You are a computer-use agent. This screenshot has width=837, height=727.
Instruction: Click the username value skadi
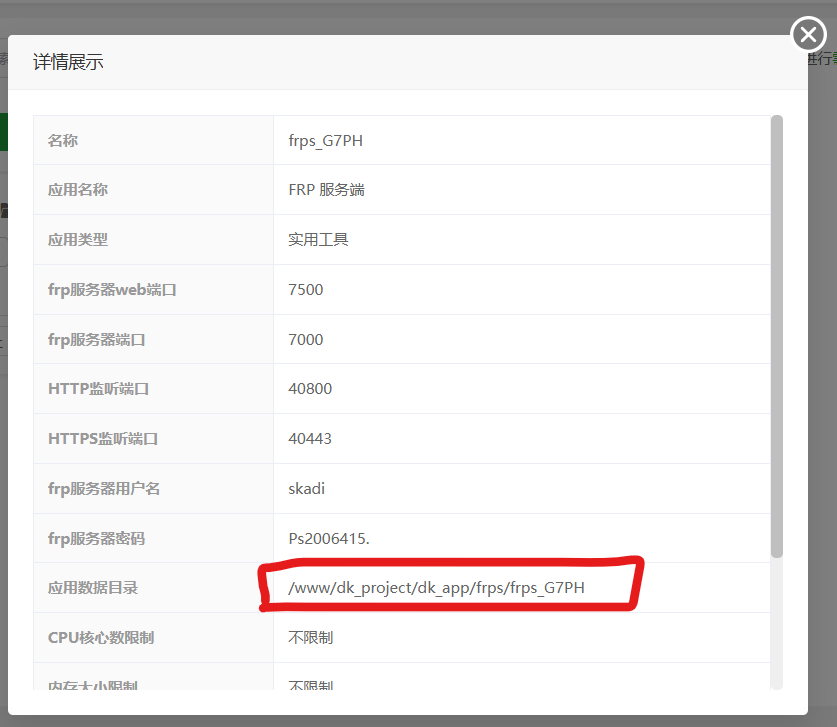click(x=306, y=488)
